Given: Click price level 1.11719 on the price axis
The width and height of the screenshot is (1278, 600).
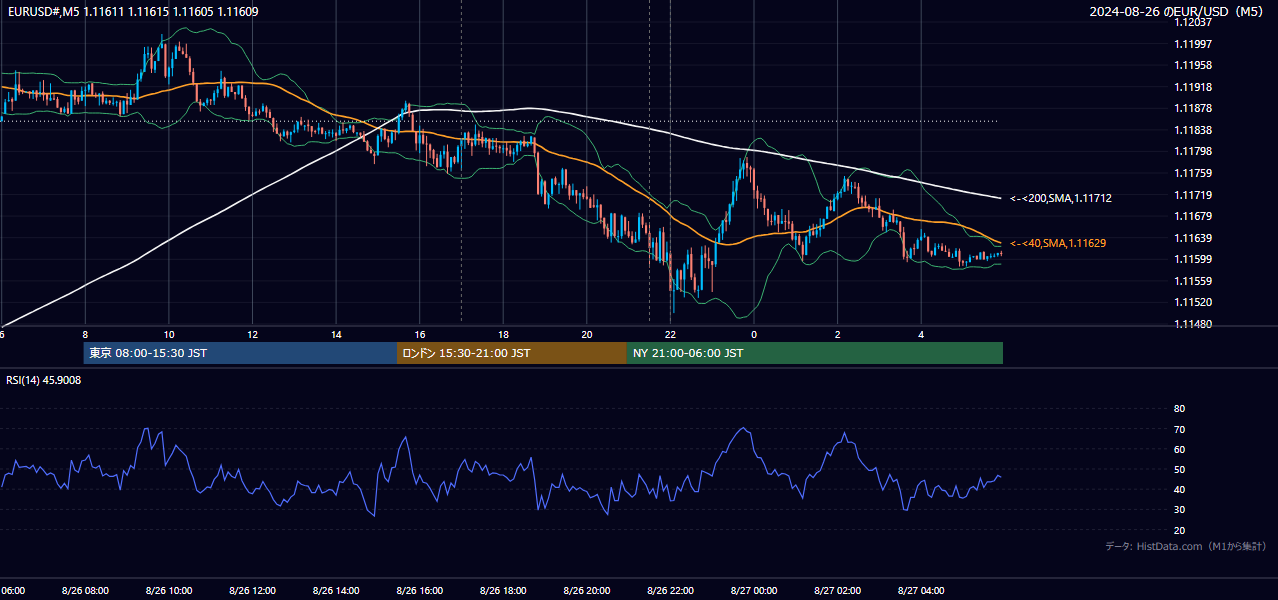Looking at the screenshot, I should (1193, 195).
